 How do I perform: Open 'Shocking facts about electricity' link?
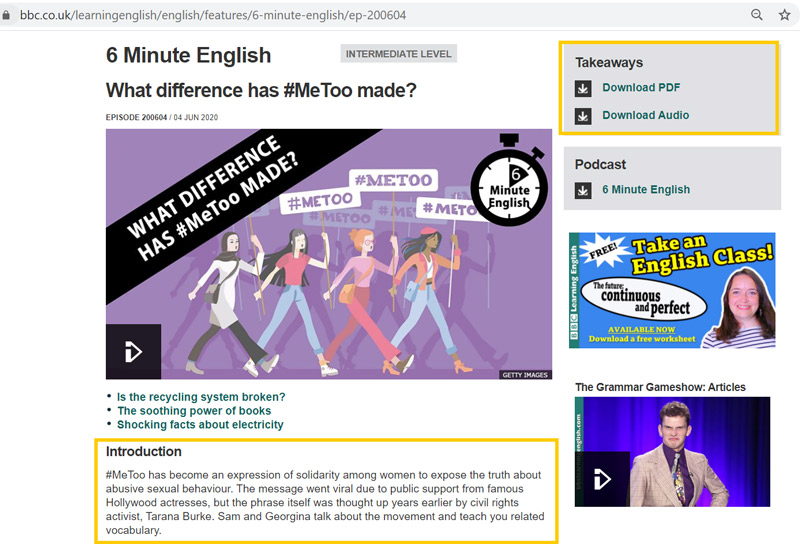(x=200, y=424)
